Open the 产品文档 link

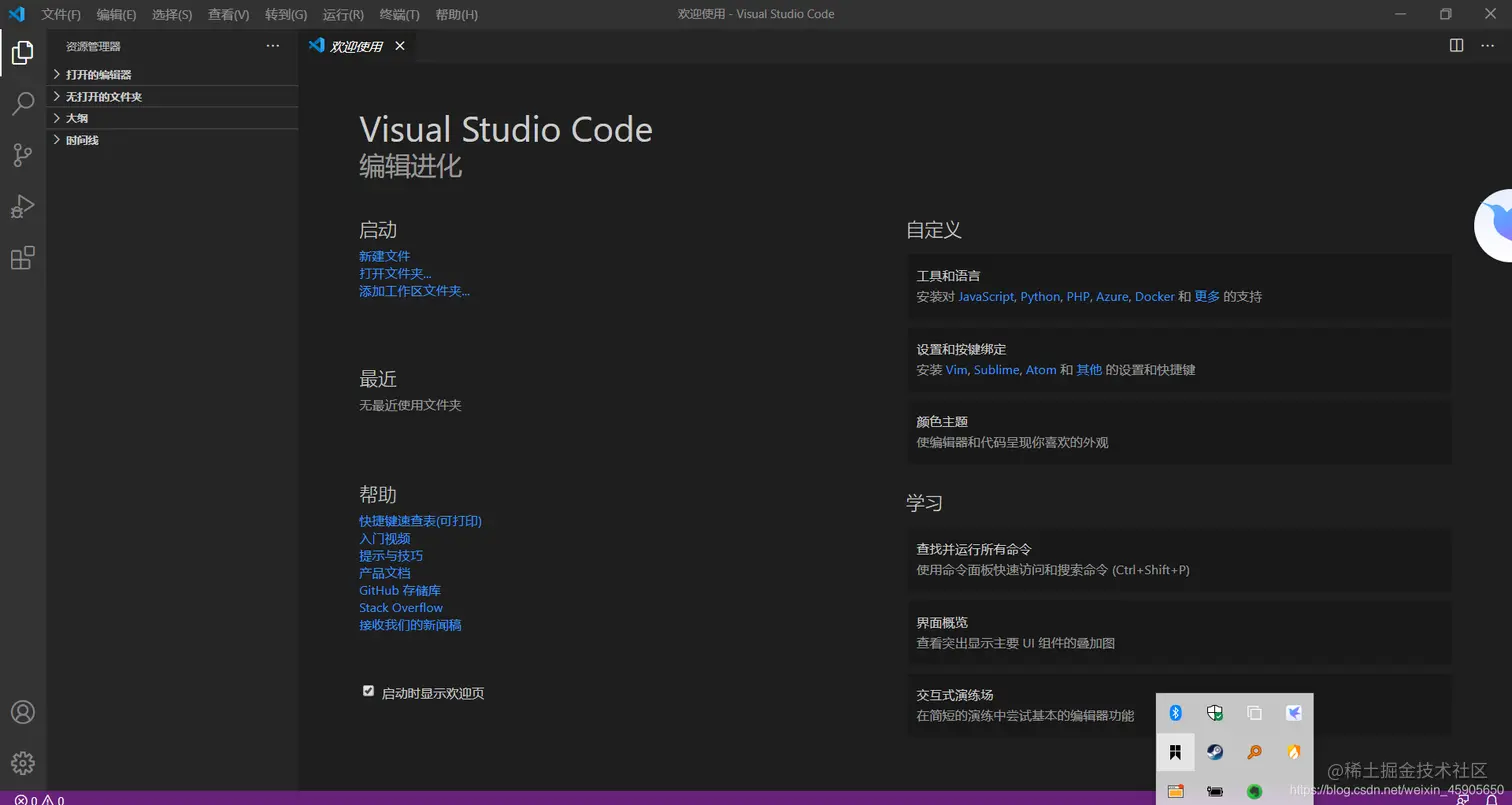[x=384, y=573]
